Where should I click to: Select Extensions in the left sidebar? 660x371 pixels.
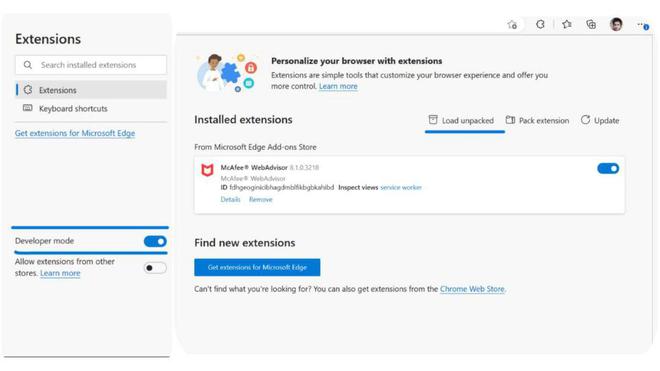pos(91,90)
